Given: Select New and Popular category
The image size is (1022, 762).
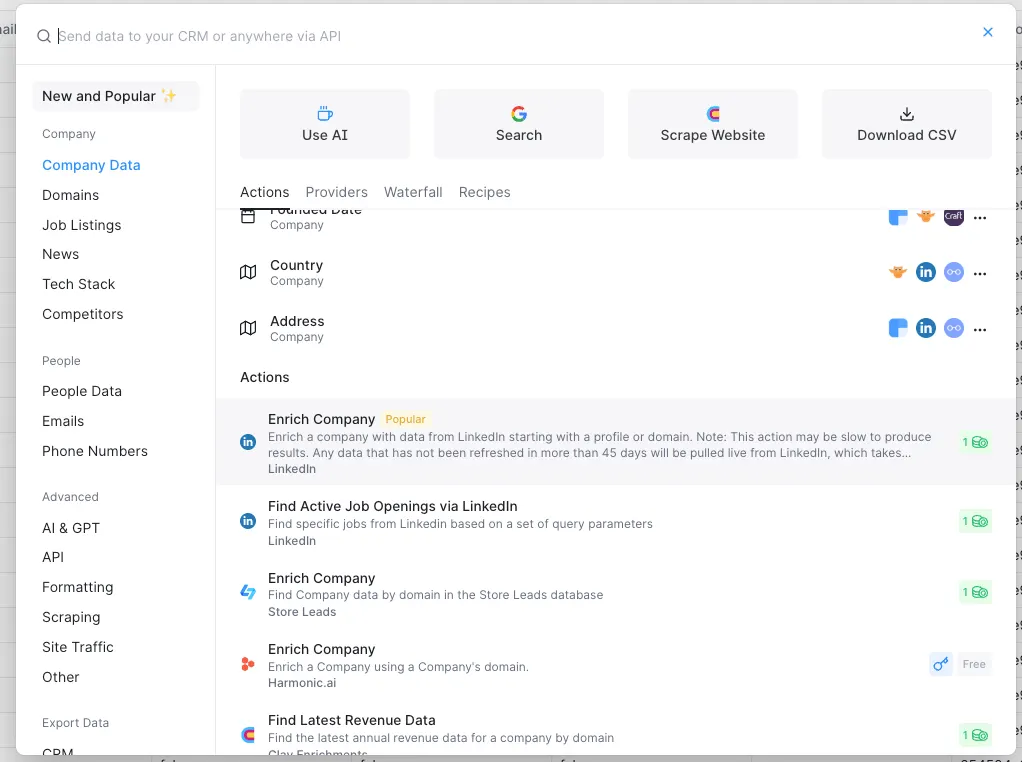Looking at the screenshot, I should (116, 96).
